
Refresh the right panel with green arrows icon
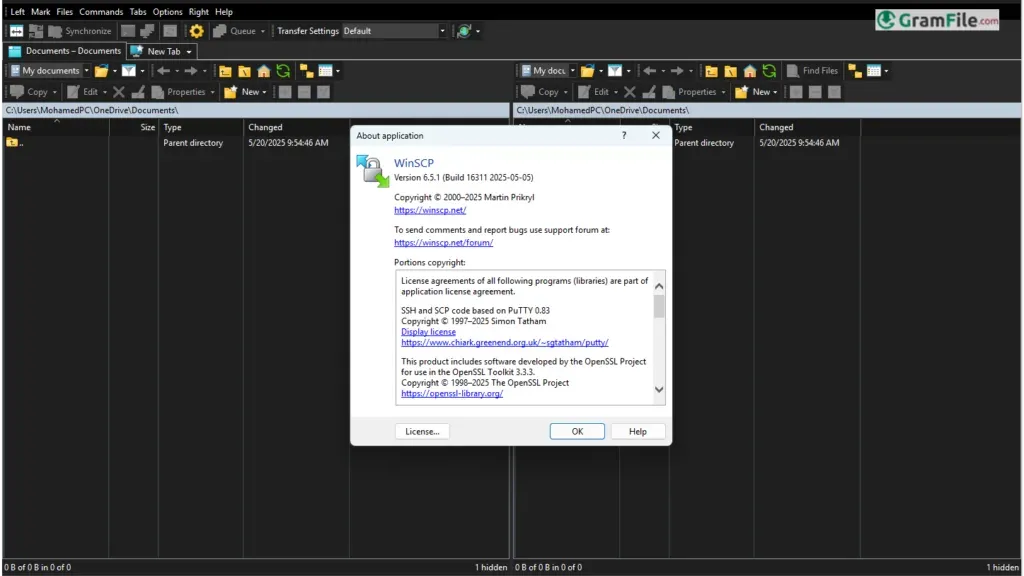[x=769, y=71]
